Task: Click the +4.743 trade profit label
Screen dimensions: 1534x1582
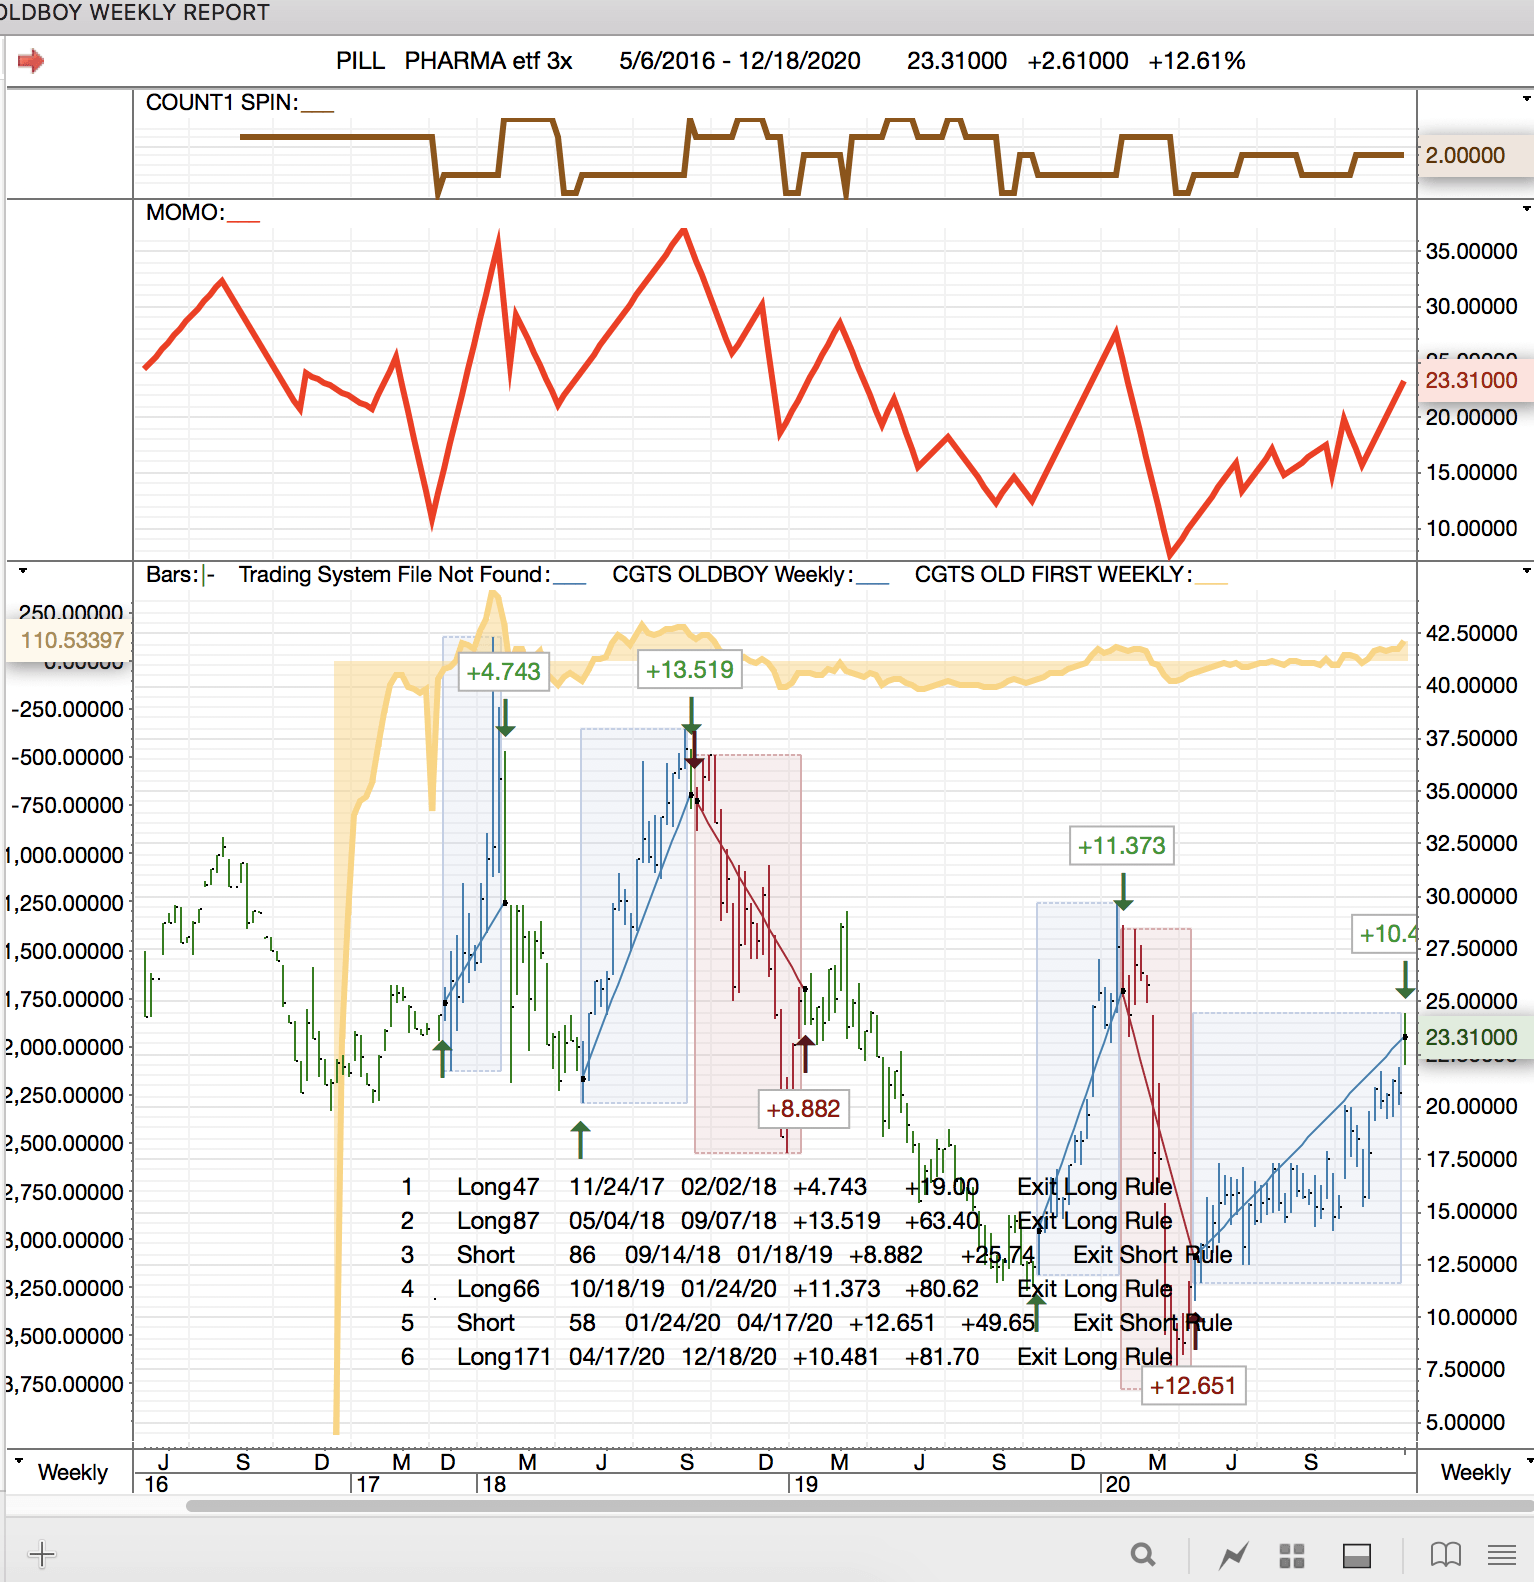Action: 503,671
